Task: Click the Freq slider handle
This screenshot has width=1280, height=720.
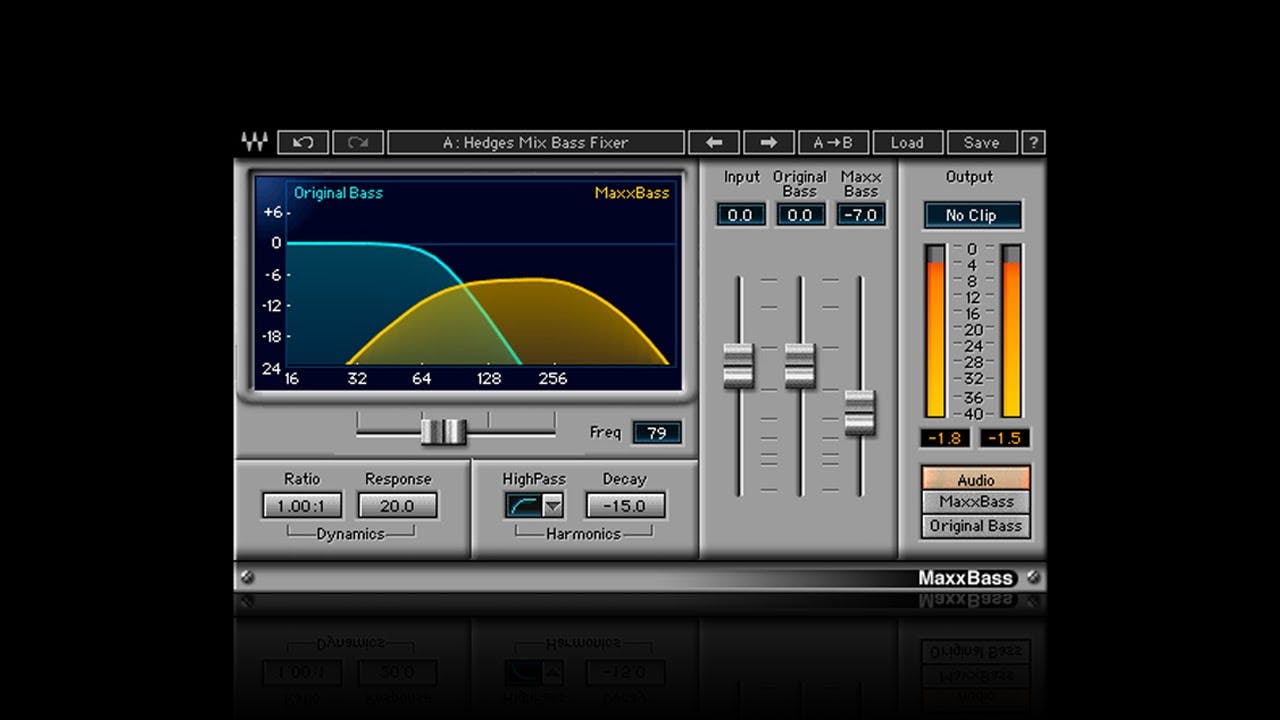Action: point(443,432)
